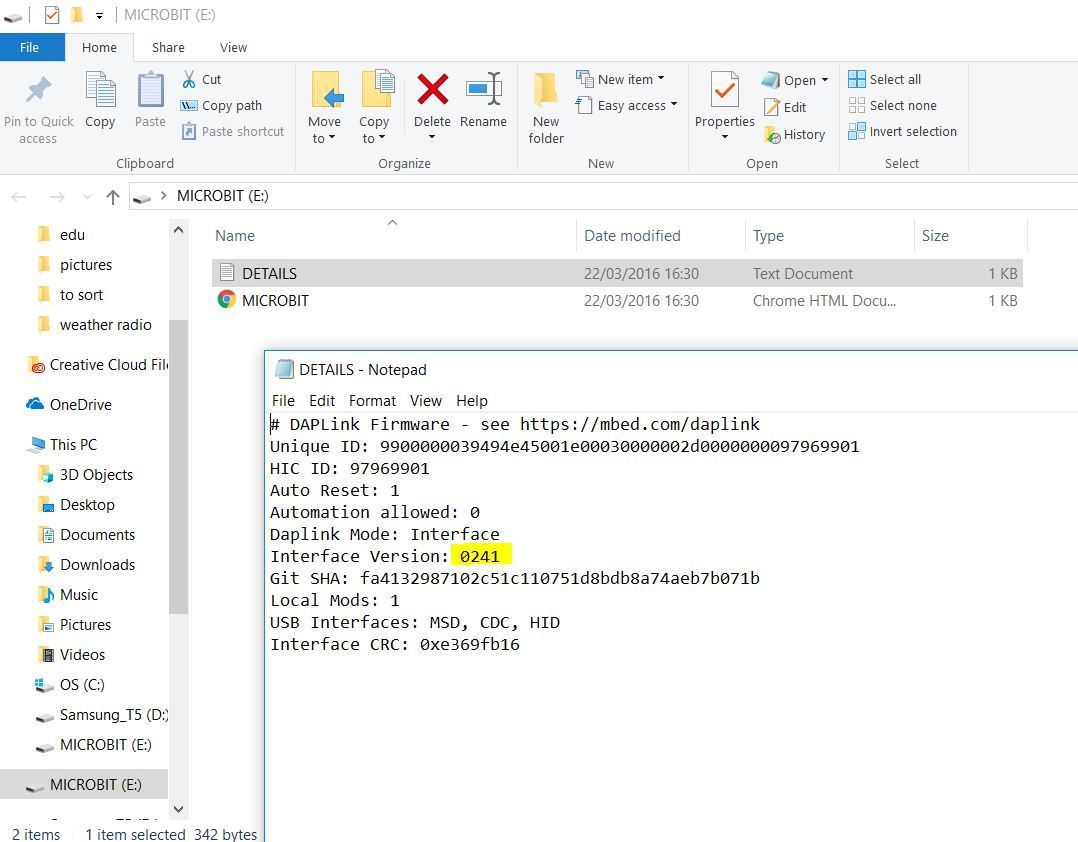Screen dimensions: 1078x842
Task: Click the Back navigation arrow
Action: pos(19,197)
